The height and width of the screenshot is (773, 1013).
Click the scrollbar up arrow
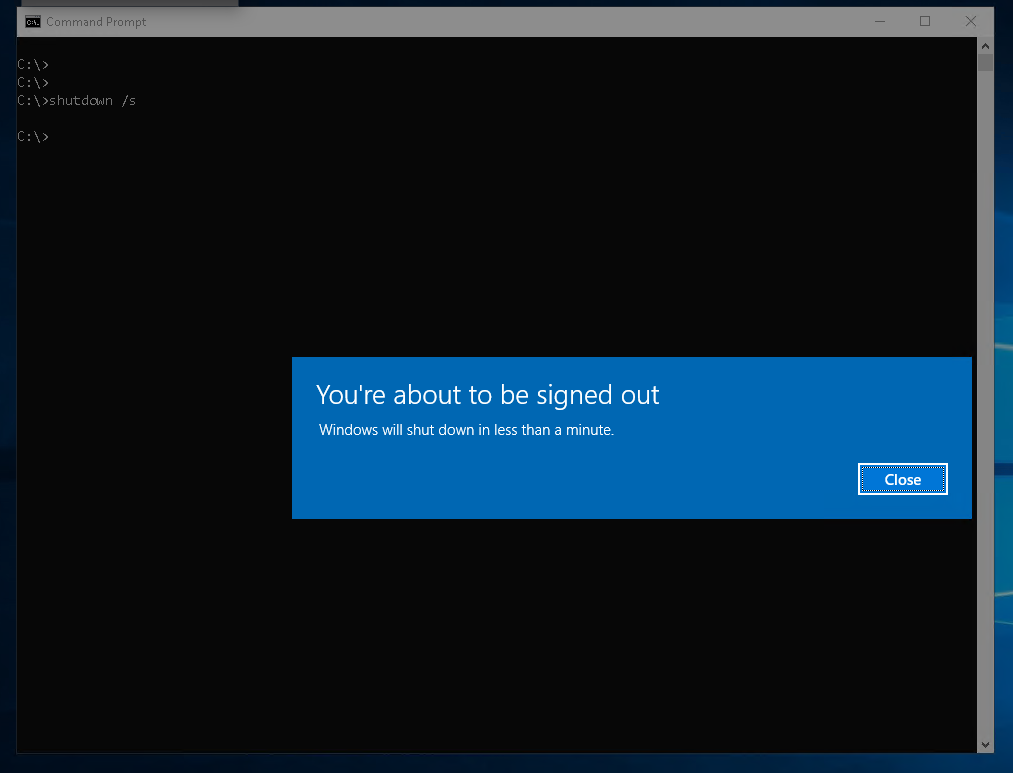click(x=985, y=46)
